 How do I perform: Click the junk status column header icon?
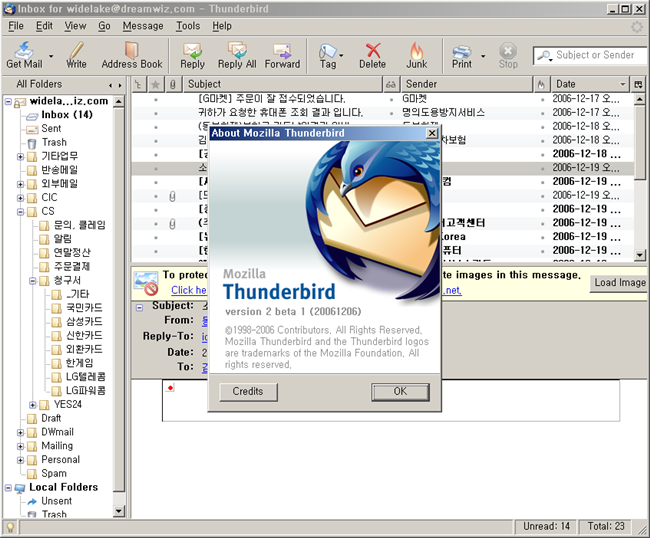541,84
